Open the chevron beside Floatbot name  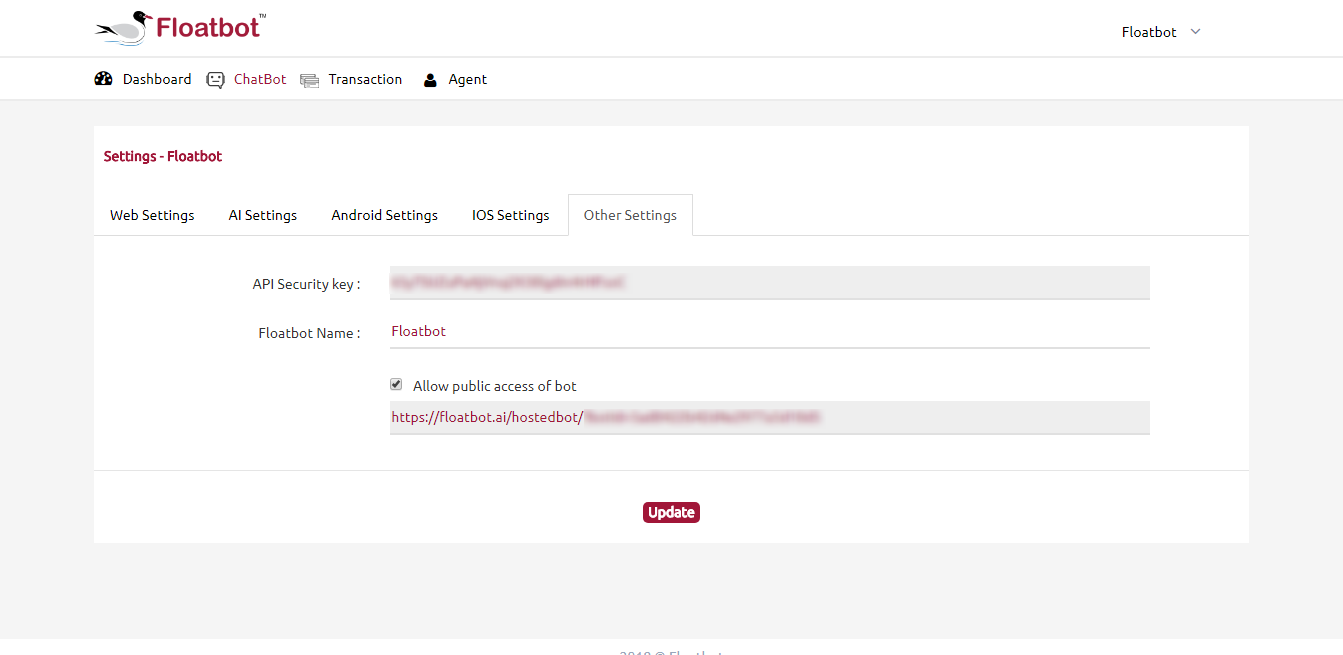tap(1196, 32)
